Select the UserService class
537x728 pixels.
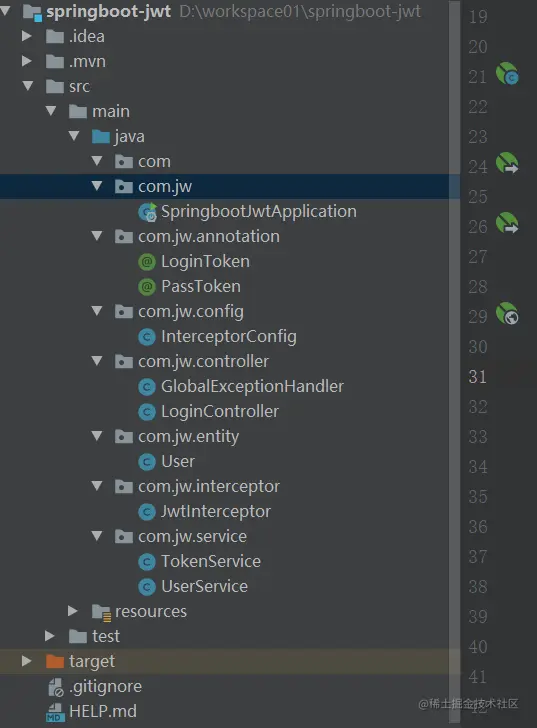coord(204,586)
